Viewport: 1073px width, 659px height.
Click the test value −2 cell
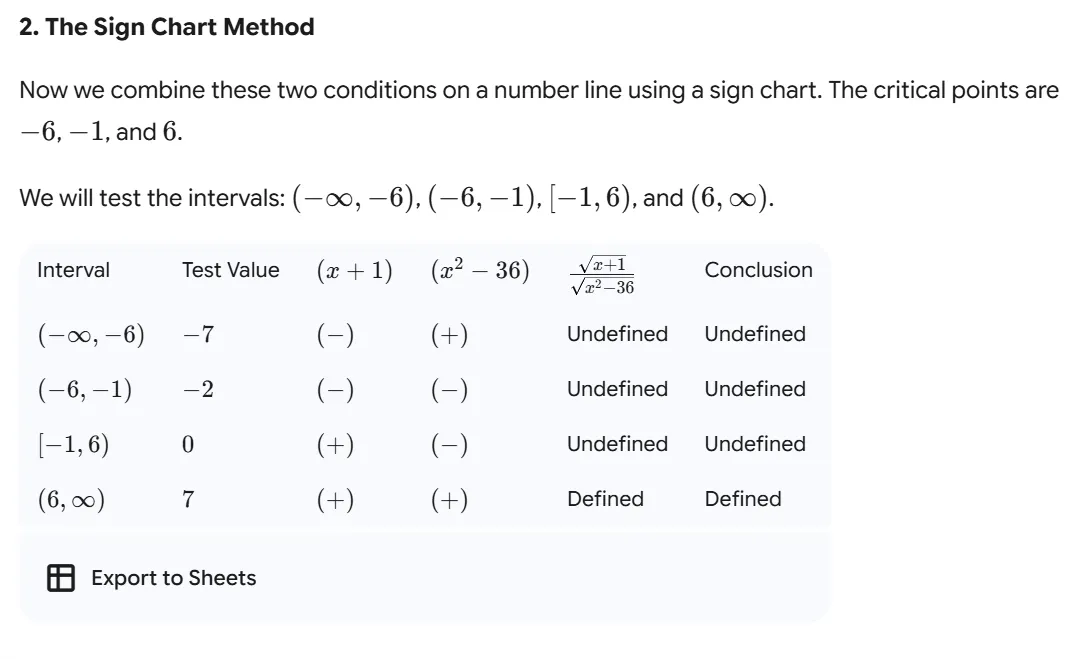(198, 390)
